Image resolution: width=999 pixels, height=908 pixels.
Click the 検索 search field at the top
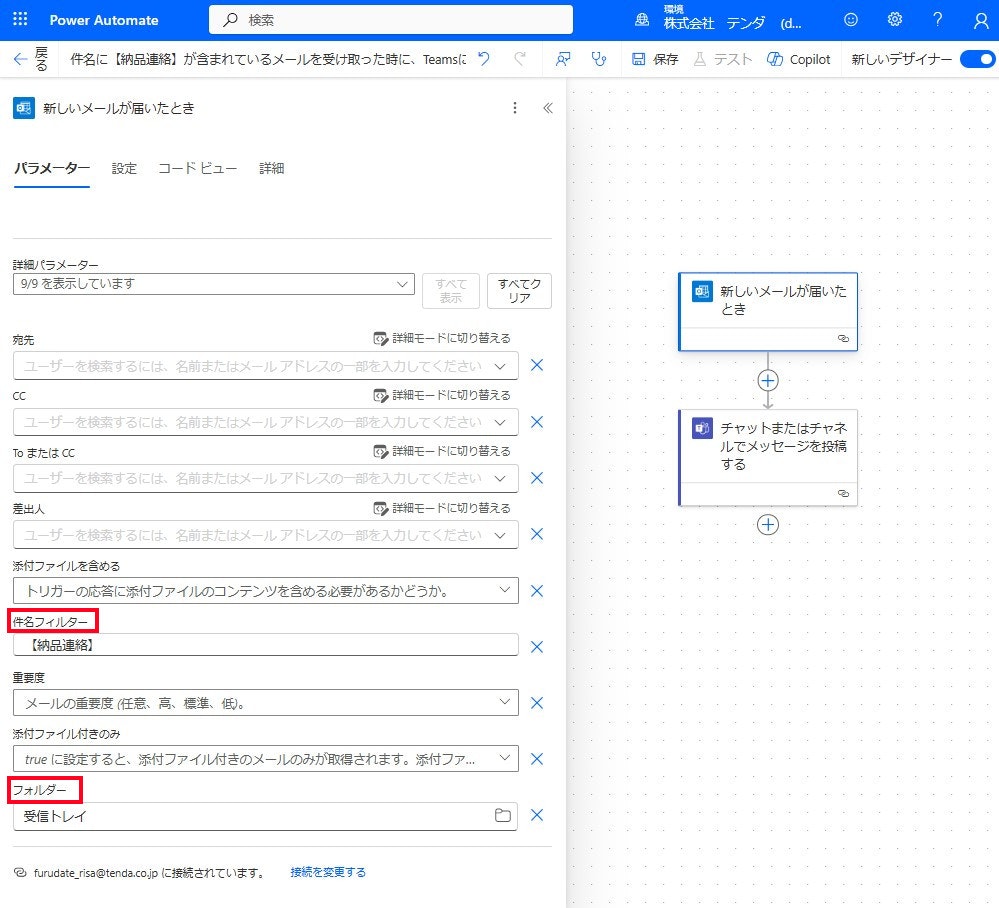tap(389, 19)
